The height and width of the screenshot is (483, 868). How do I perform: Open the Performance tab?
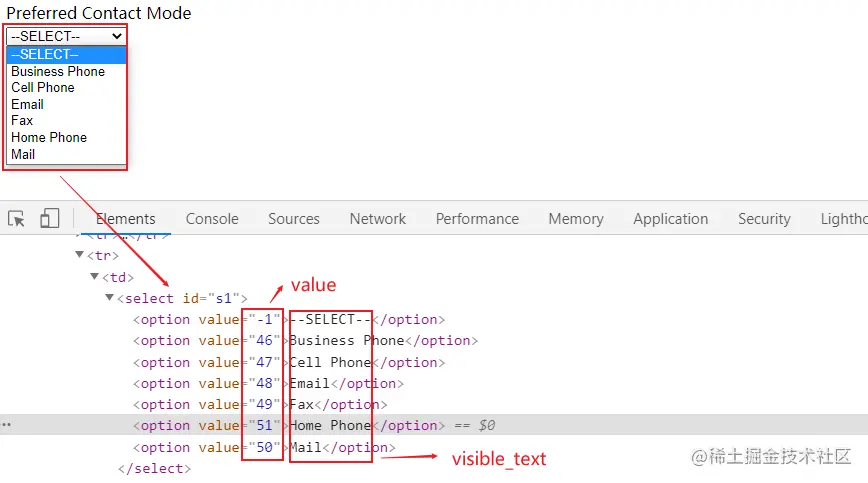click(477, 219)
